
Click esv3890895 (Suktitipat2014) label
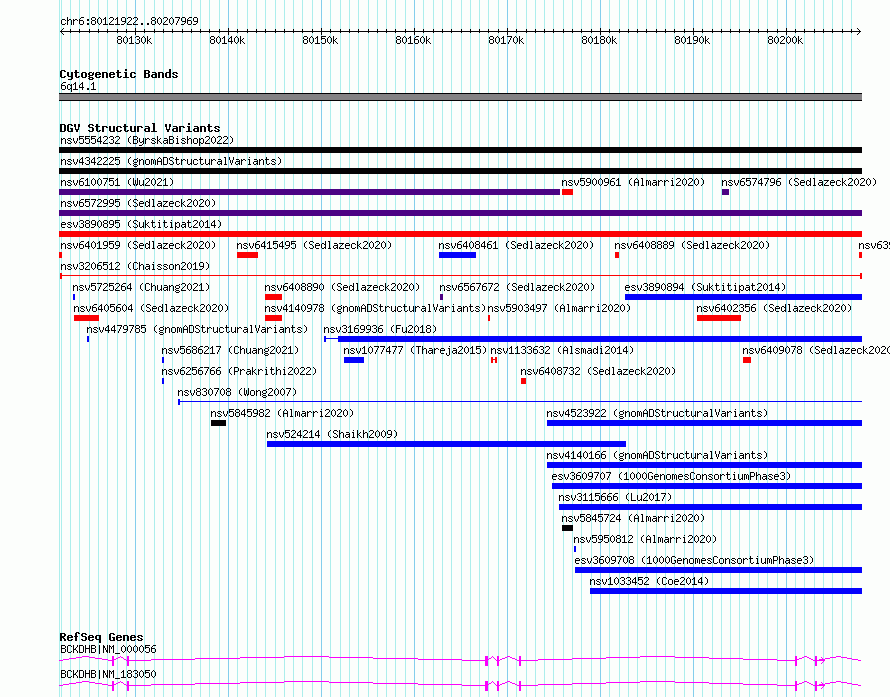(141, 224)
